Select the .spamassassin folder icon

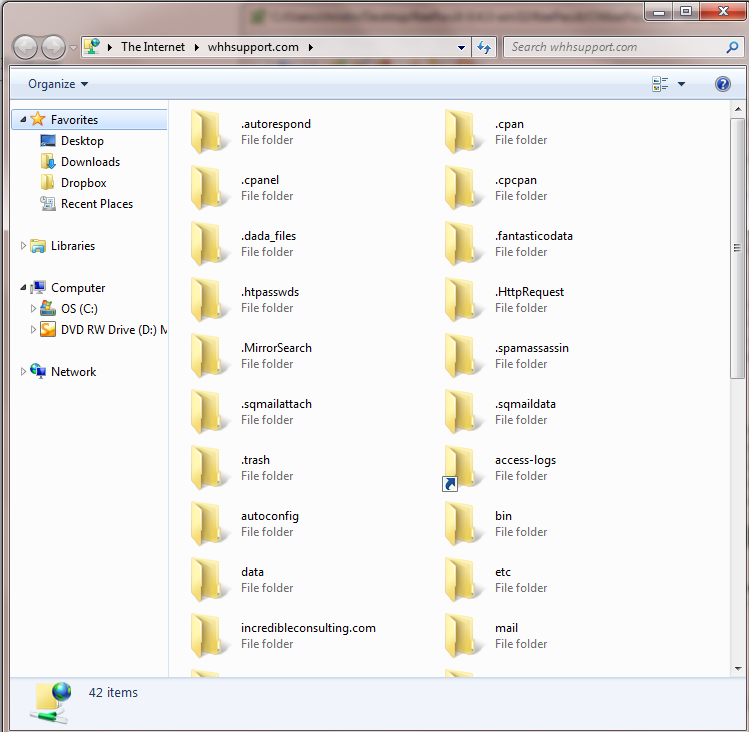[x=461, y=356]
